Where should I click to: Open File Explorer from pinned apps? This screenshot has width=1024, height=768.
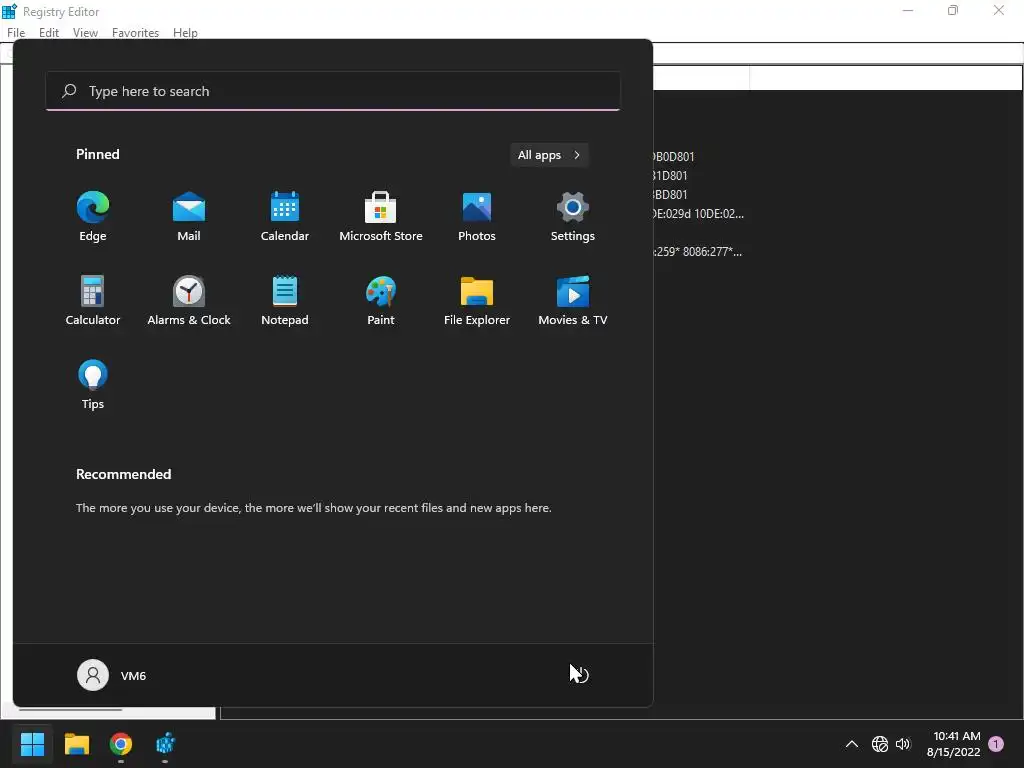point(477,301)
